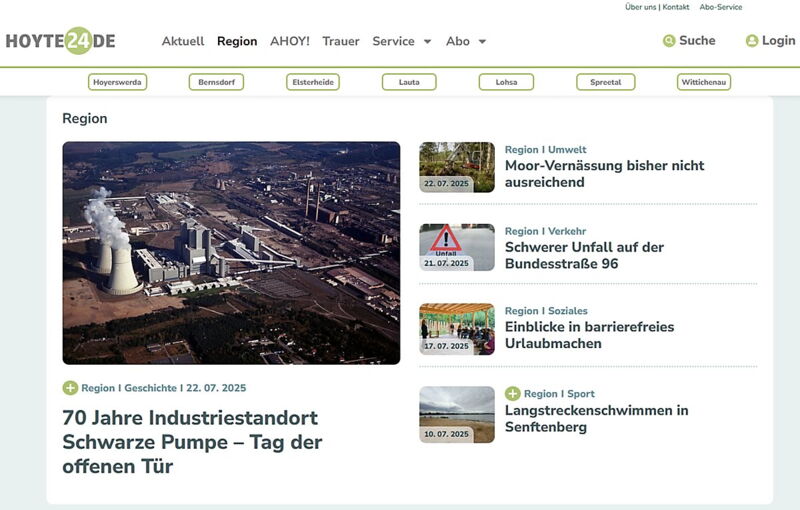Click the green plus icon beside Region I Geschichte
Screen dimensions: 800x510
70,388
